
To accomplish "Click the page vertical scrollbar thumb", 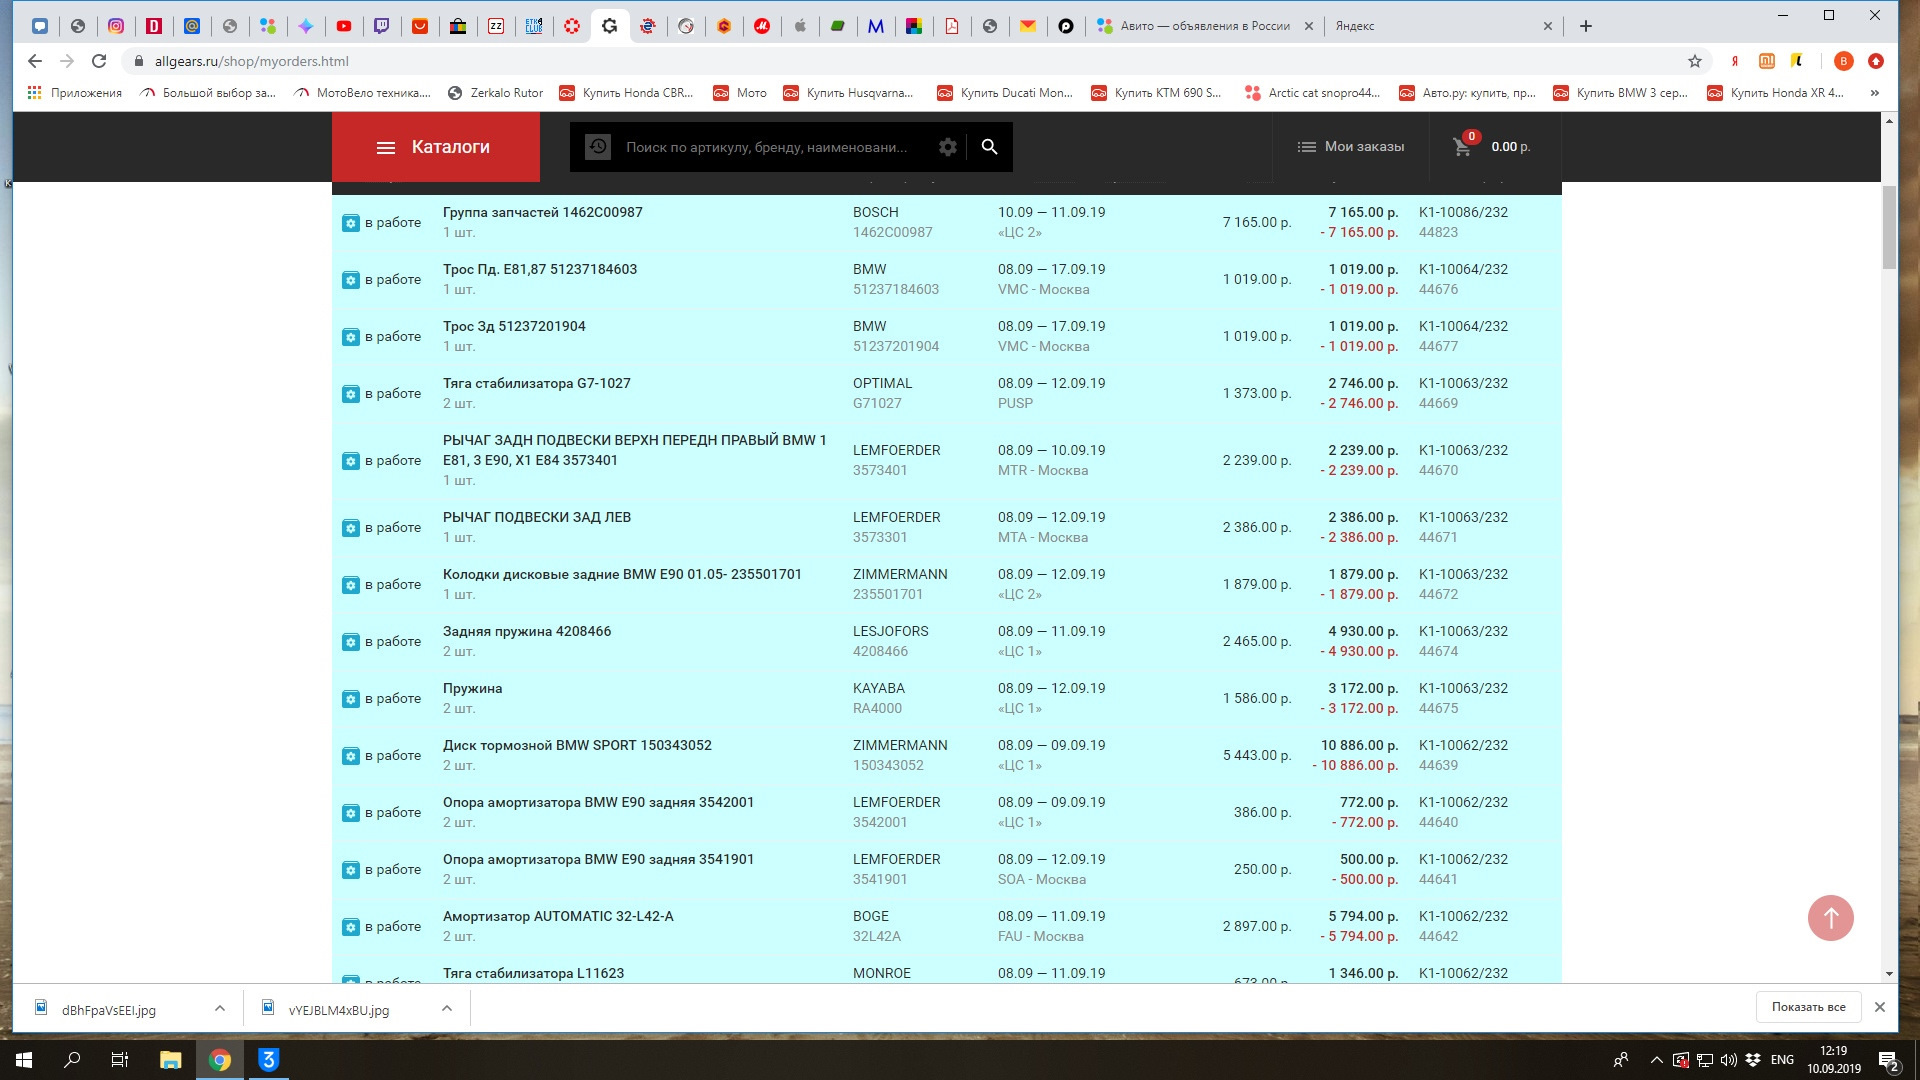I will [1888, 226].
